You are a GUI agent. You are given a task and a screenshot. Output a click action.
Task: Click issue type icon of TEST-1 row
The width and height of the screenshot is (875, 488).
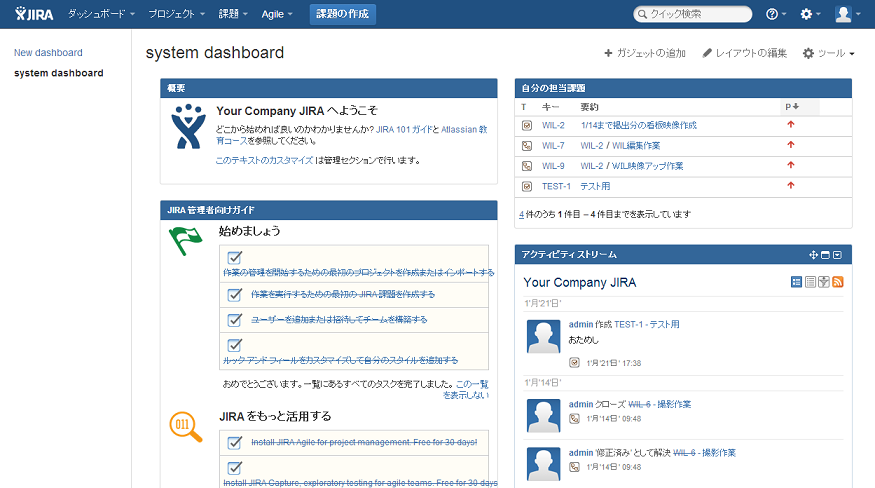[x=527, y=186]
